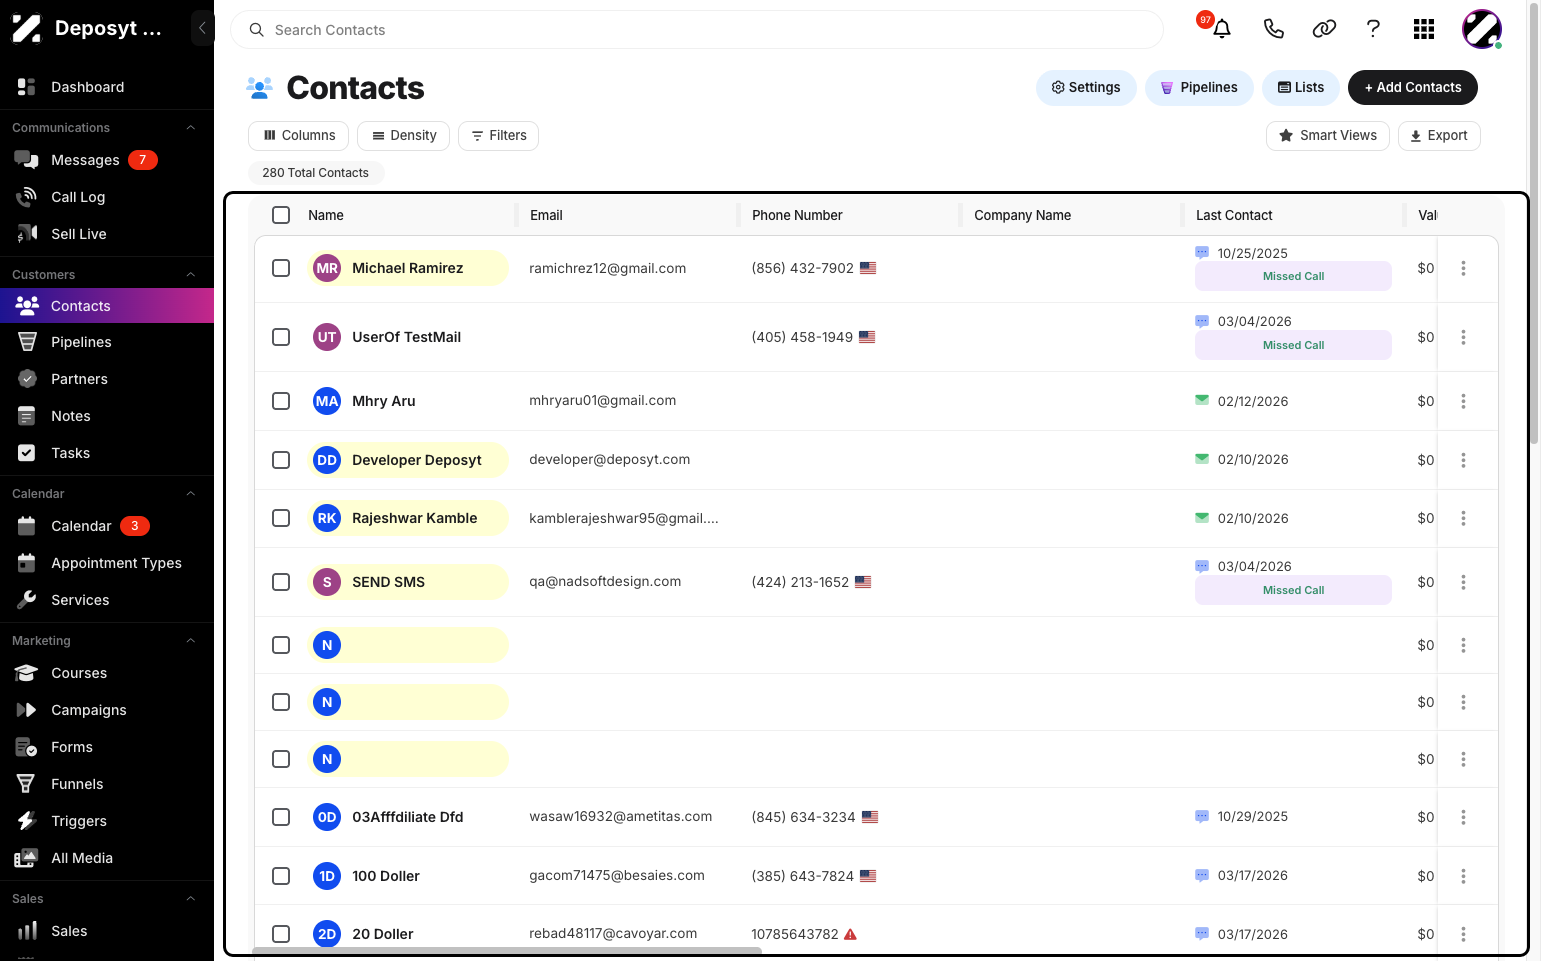
Task: Open Dashboard in the sidebar
Action: click(x=107, y=87)
